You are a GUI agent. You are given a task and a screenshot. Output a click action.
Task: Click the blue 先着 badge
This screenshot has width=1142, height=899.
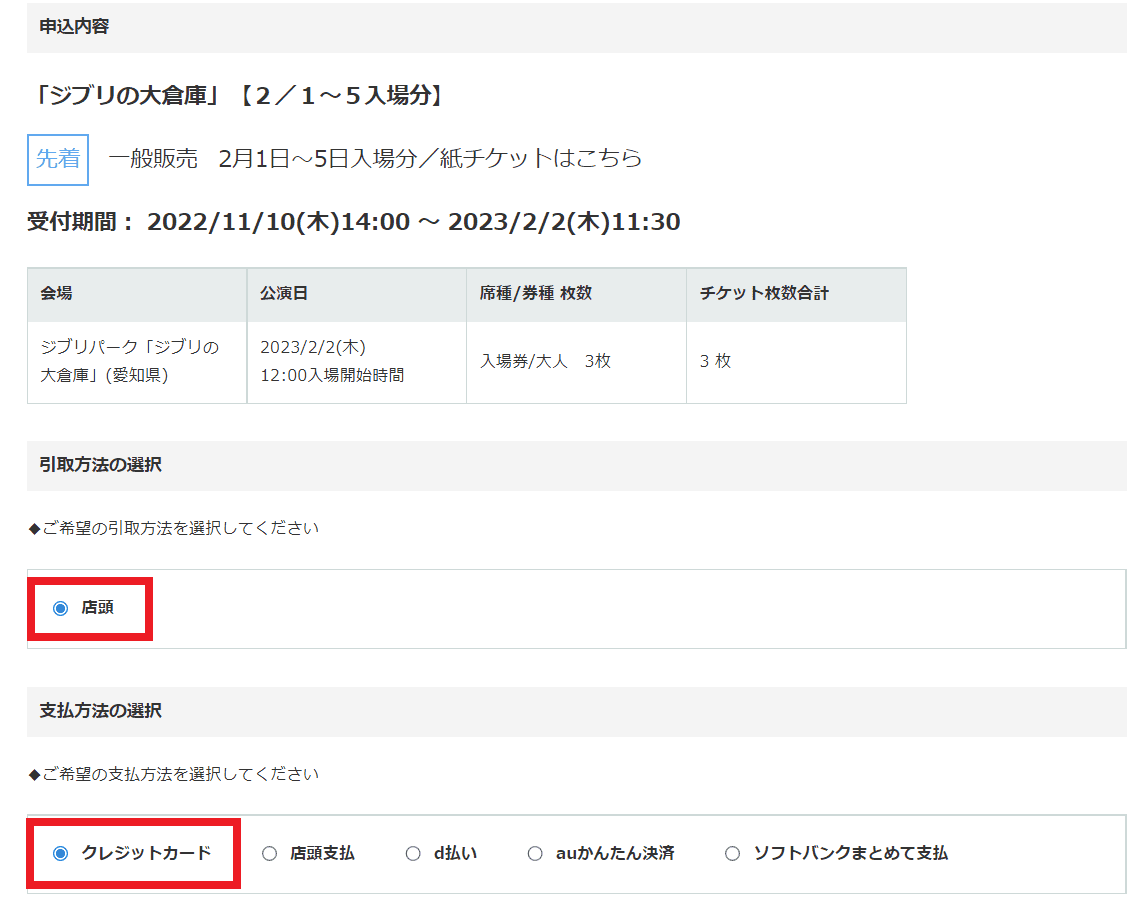[58, 159]
